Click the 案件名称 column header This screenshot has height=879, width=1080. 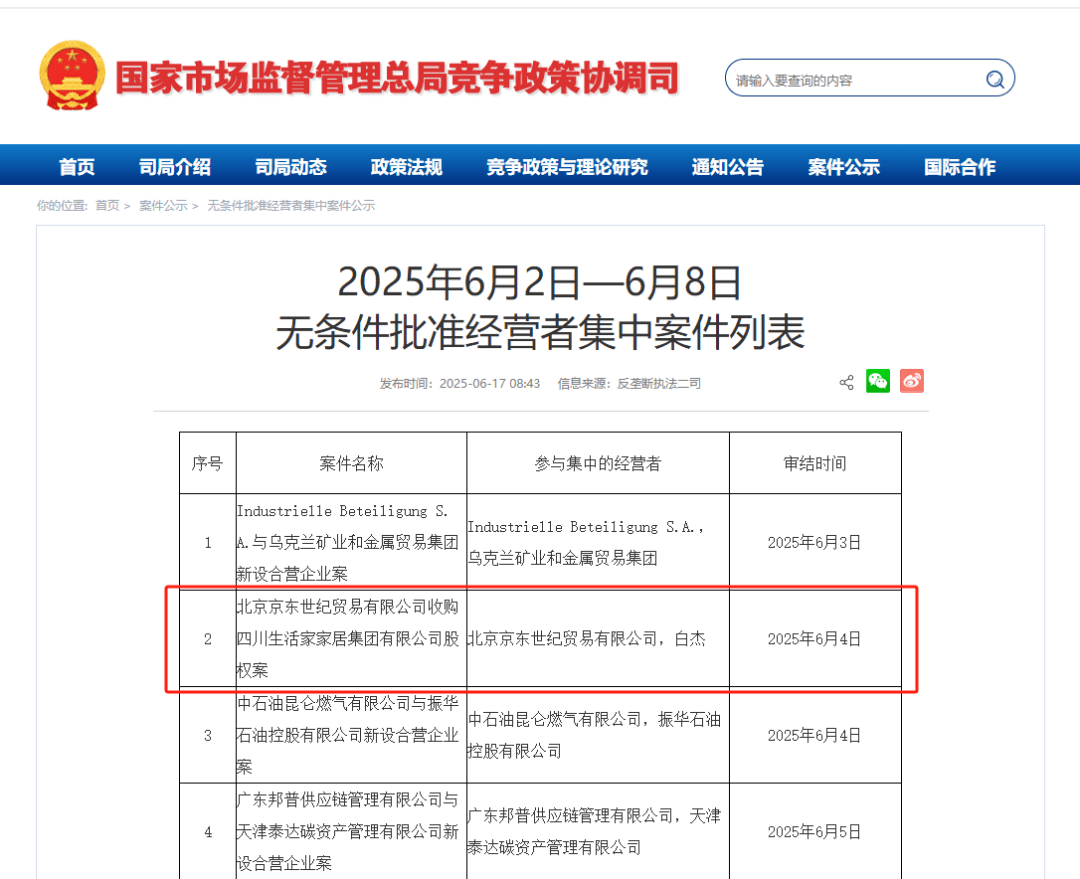[351, 464]
